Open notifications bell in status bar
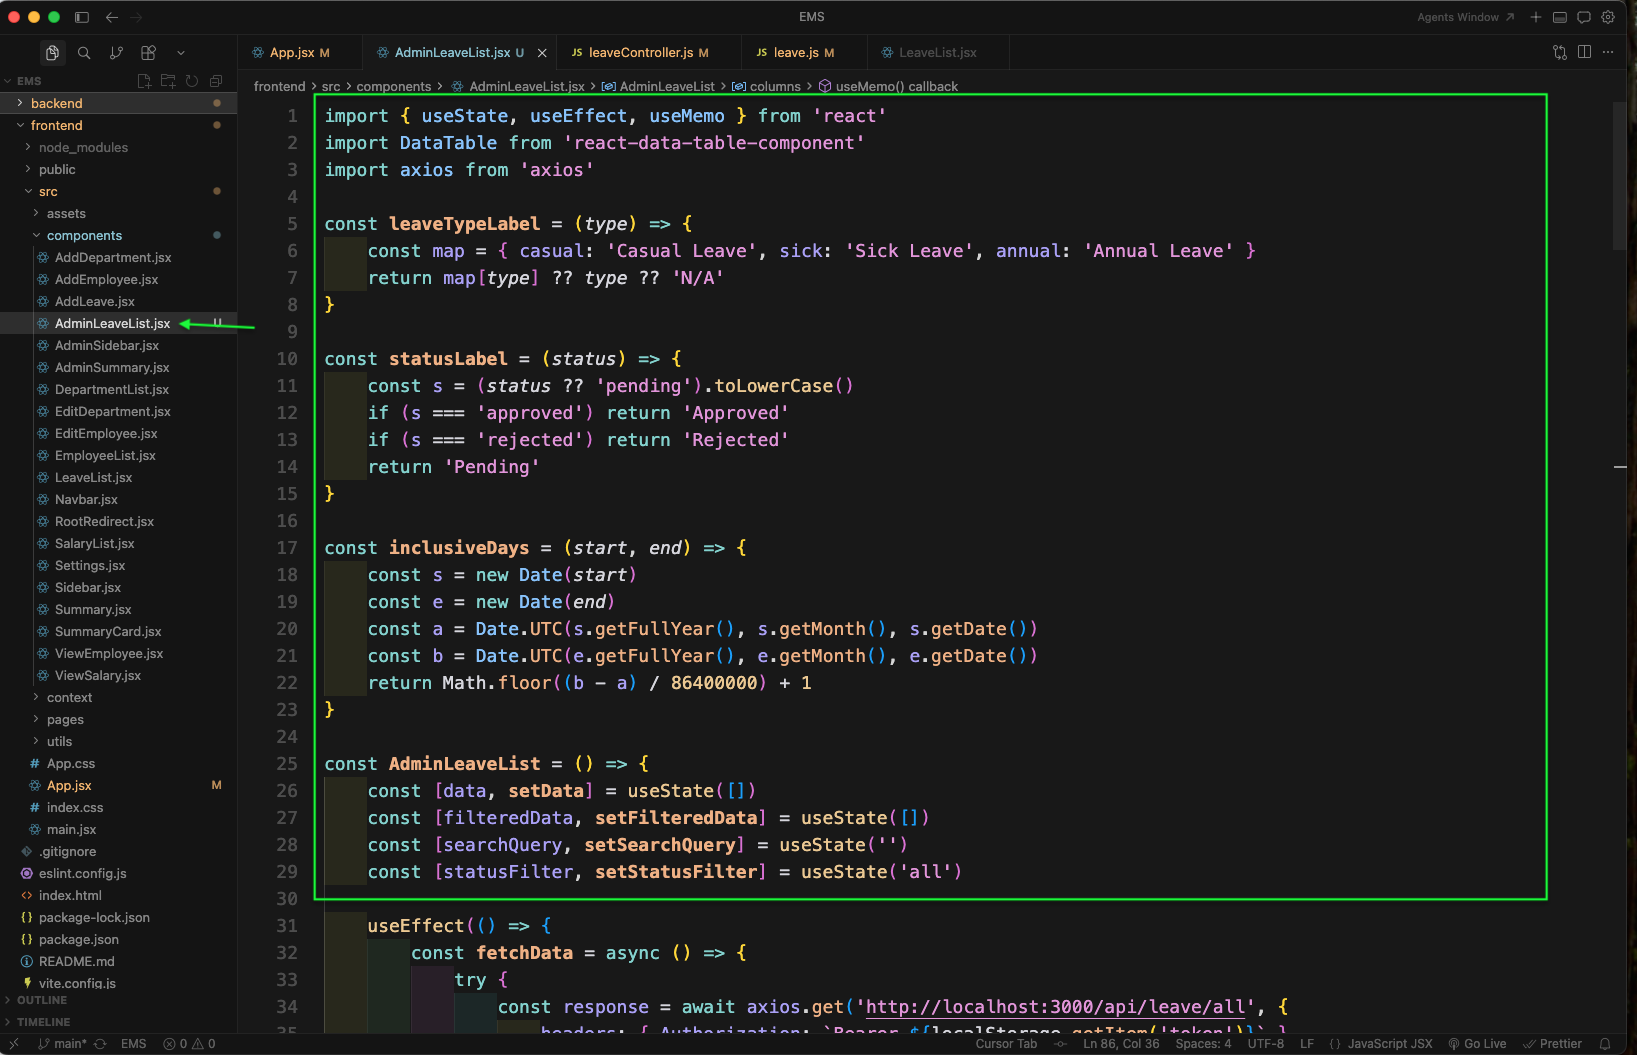1637x1055 pixels. (x=1605, y=1044)
